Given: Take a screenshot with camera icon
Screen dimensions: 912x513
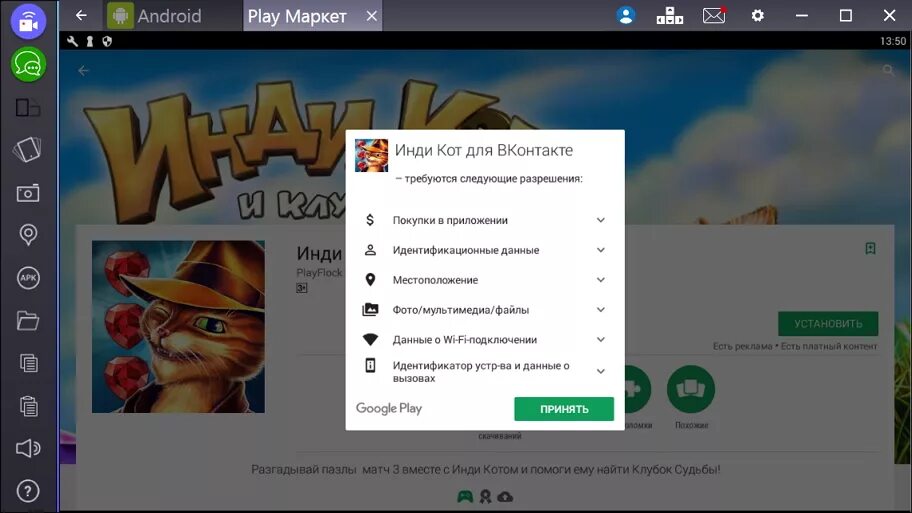Looking at the screenshot, I should (28, 193).
